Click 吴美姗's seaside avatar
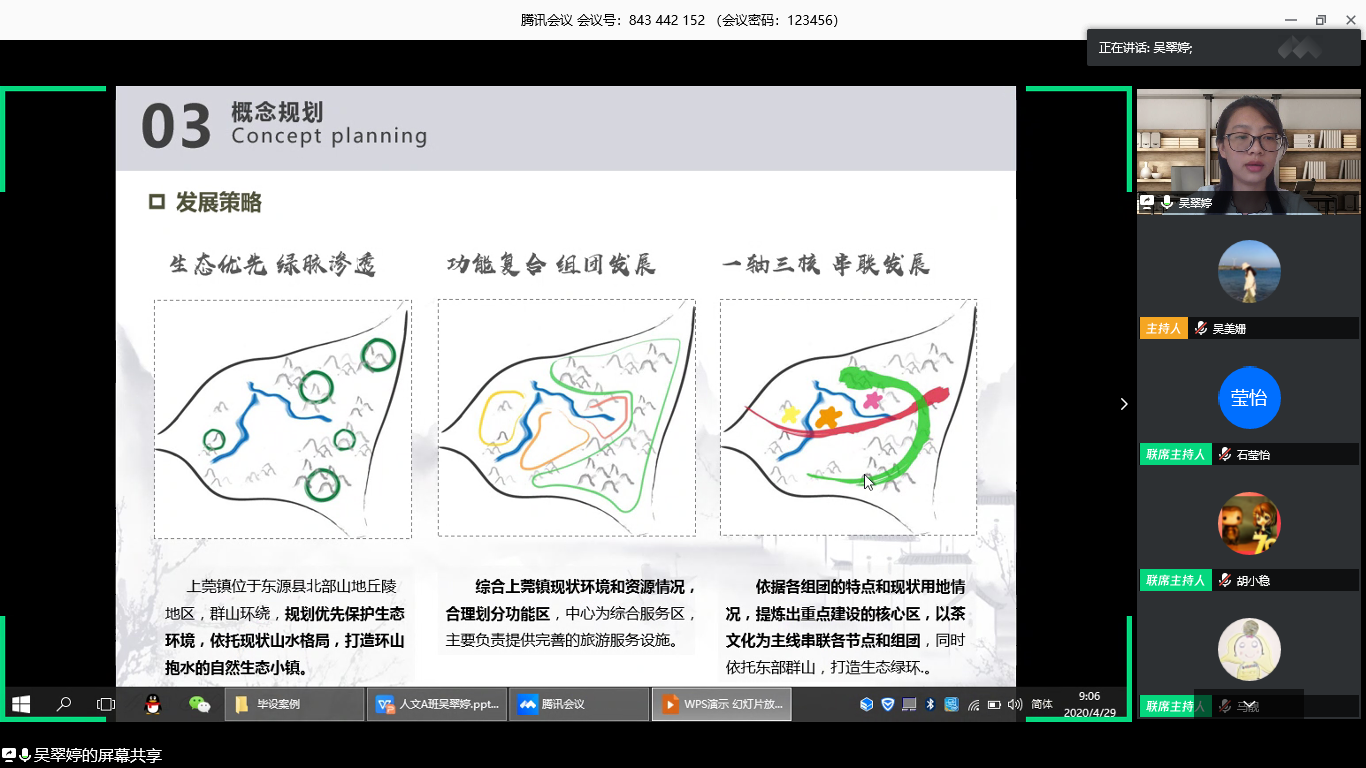The image size is (1366, 768). (x=1249, y=272)
